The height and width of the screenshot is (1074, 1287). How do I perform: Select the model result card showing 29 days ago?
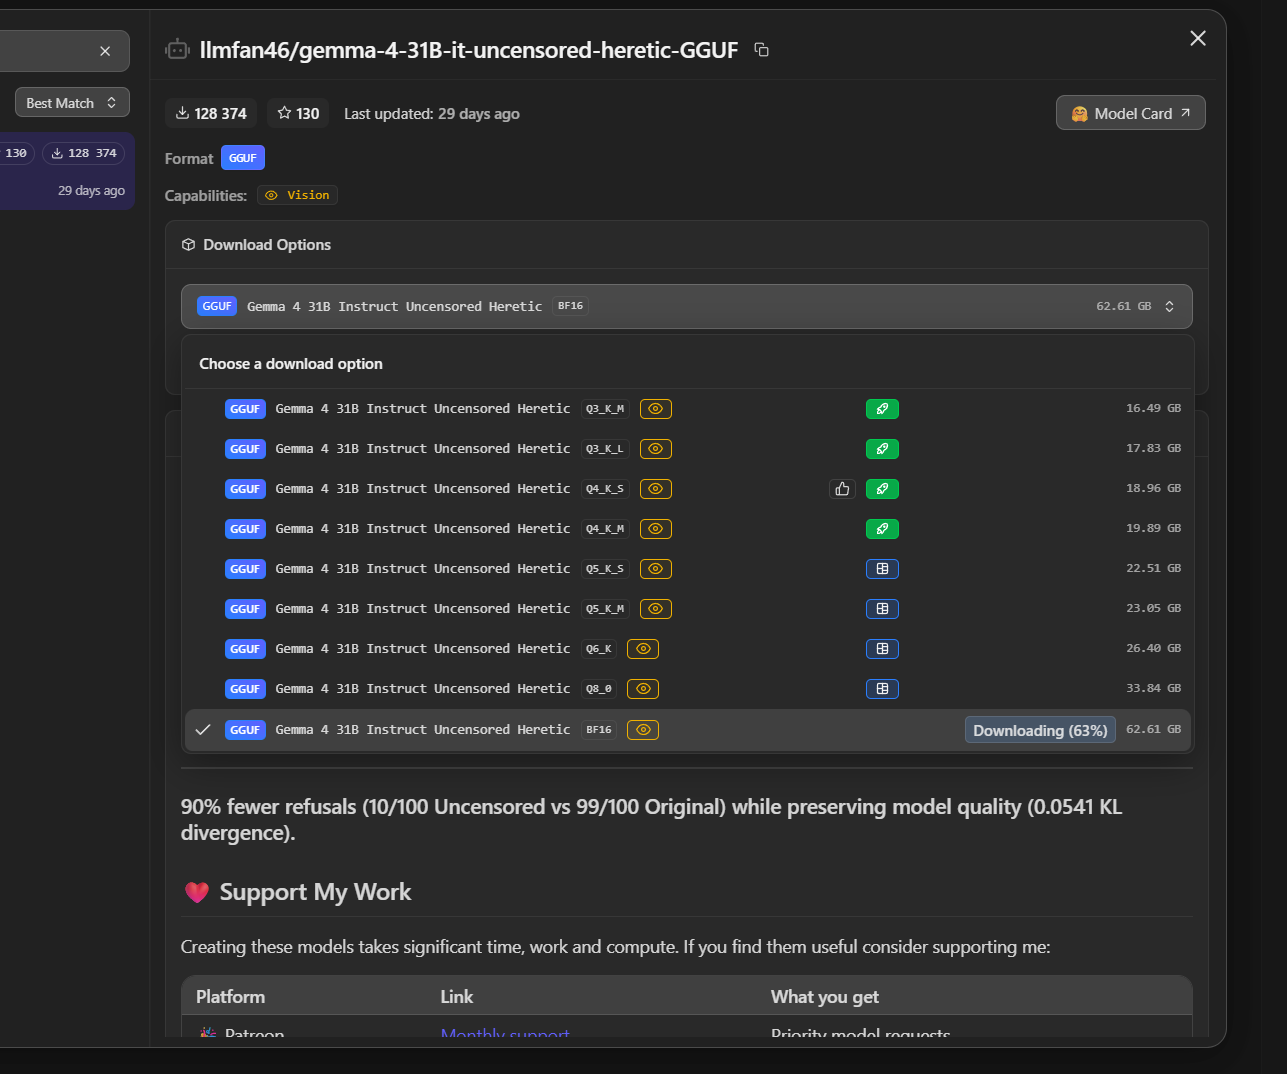[x=67, y=171]
